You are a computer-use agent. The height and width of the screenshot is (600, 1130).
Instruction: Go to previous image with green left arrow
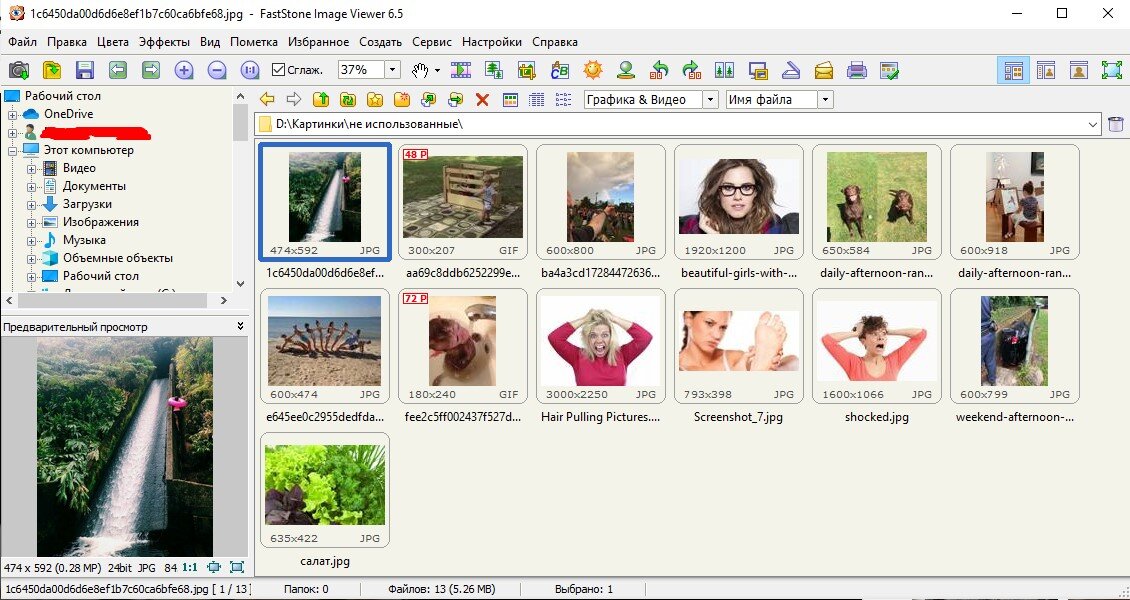click(118, 70)
